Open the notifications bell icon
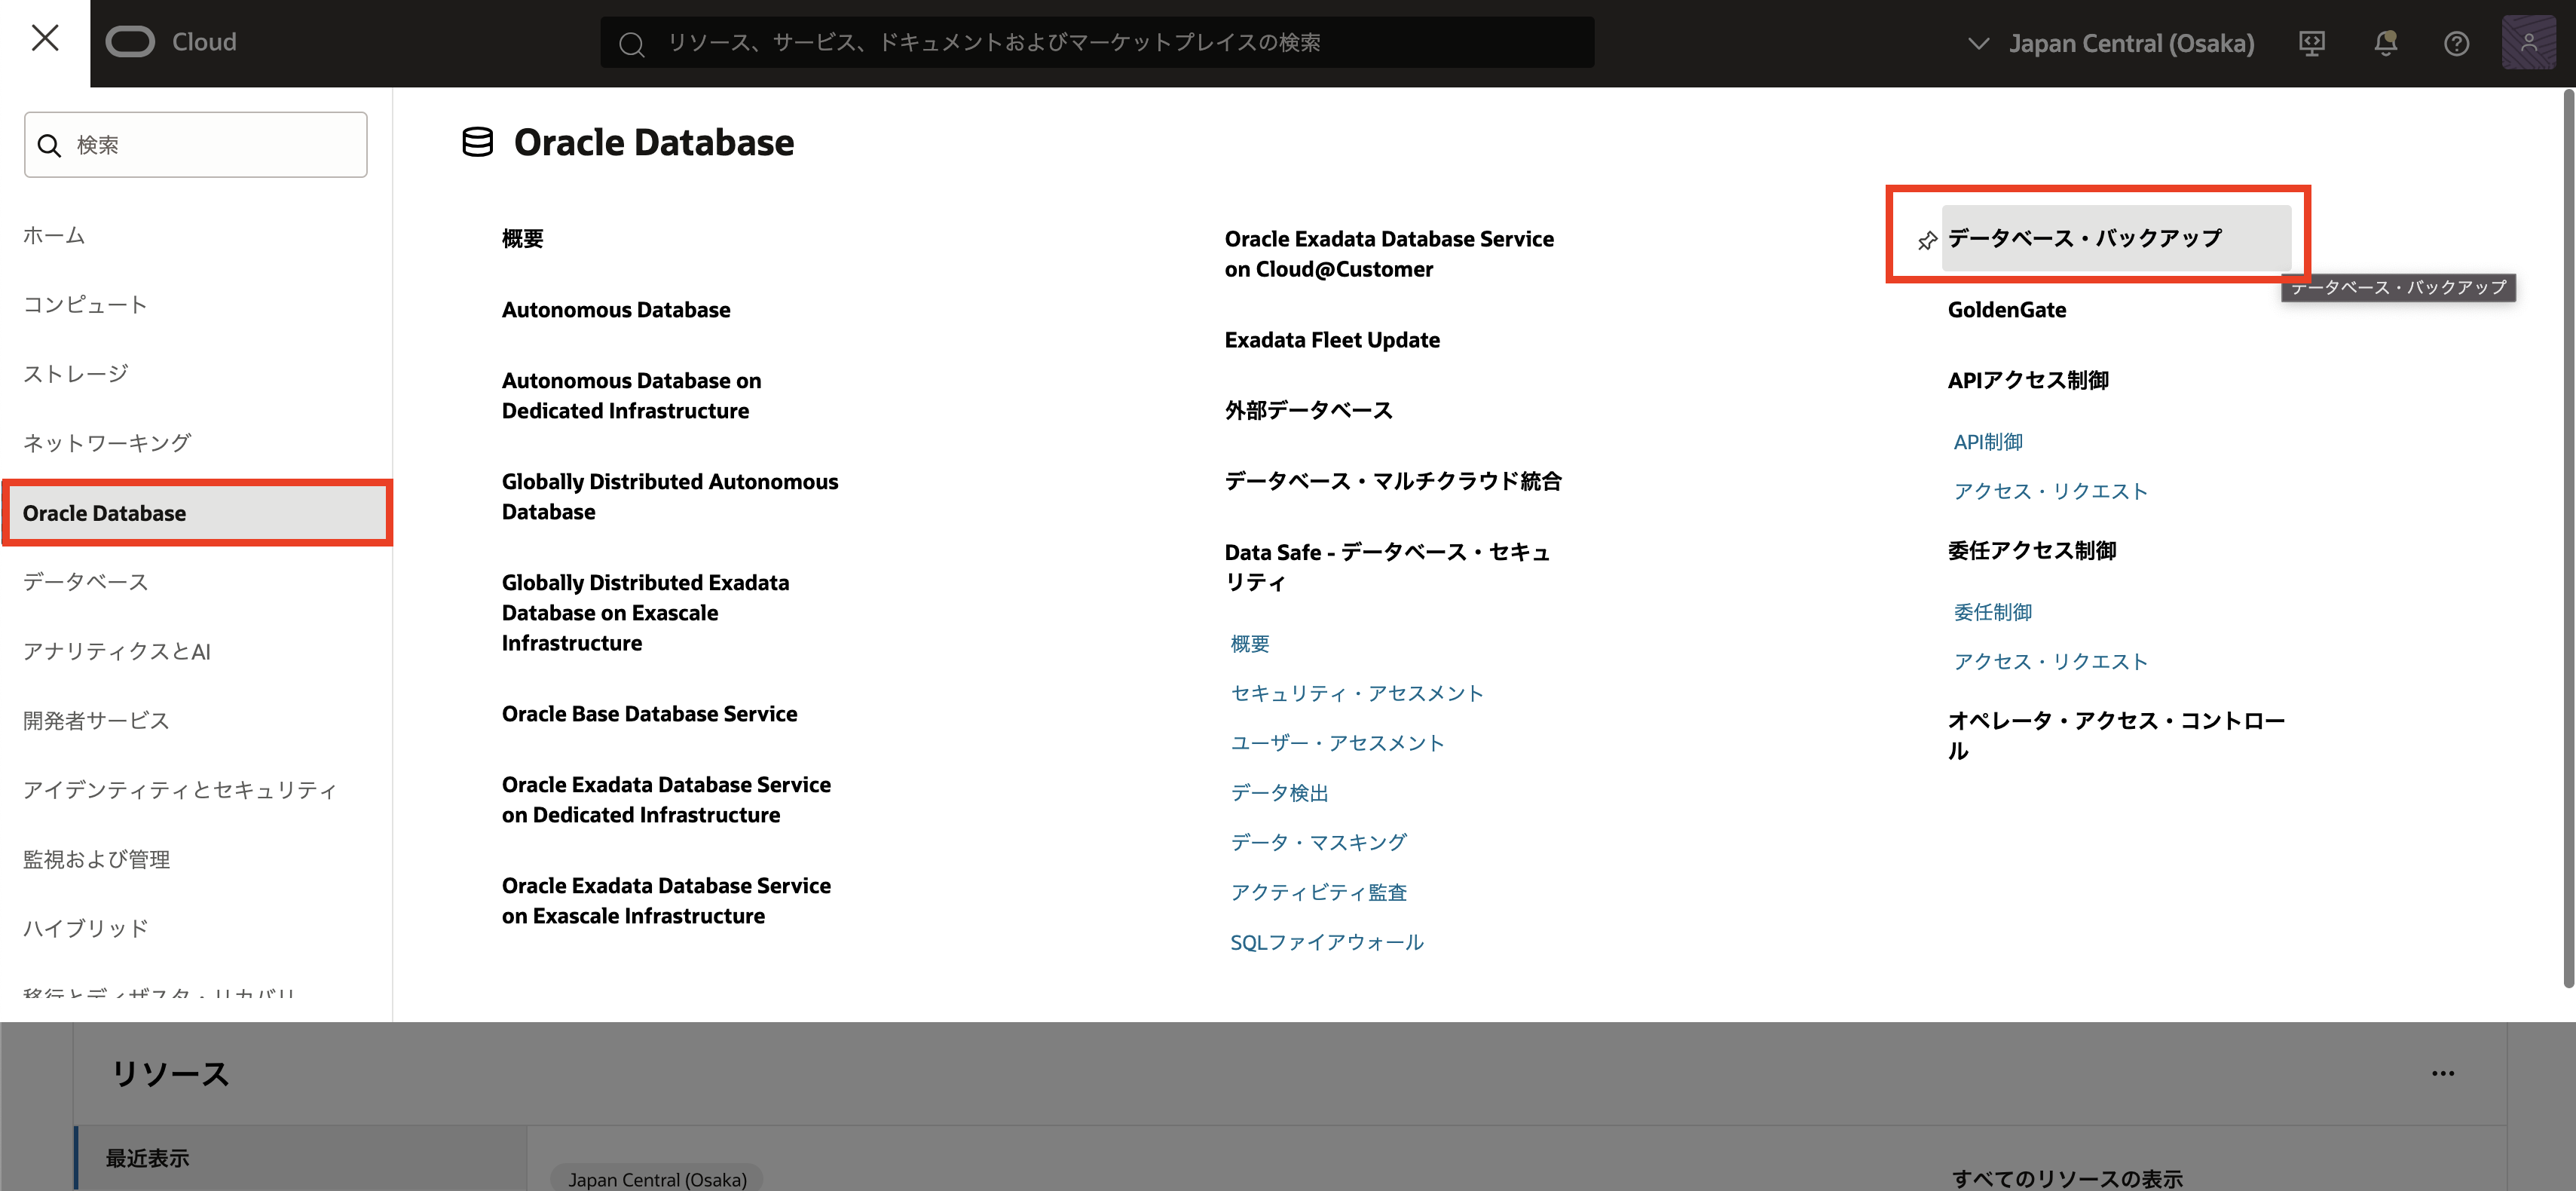This screenshot has height=1191, width=2576. point(2385,43)
